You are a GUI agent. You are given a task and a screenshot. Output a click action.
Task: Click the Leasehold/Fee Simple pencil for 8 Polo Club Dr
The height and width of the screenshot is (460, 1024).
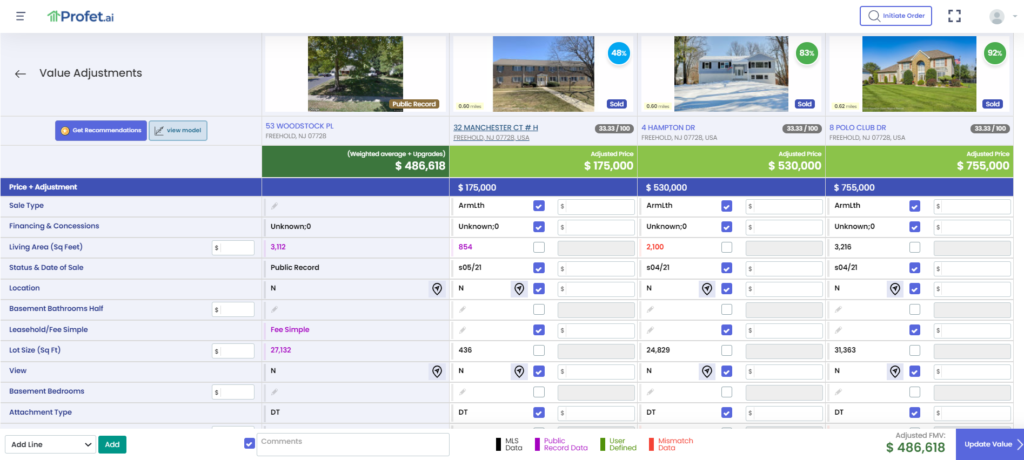(839, 330)
